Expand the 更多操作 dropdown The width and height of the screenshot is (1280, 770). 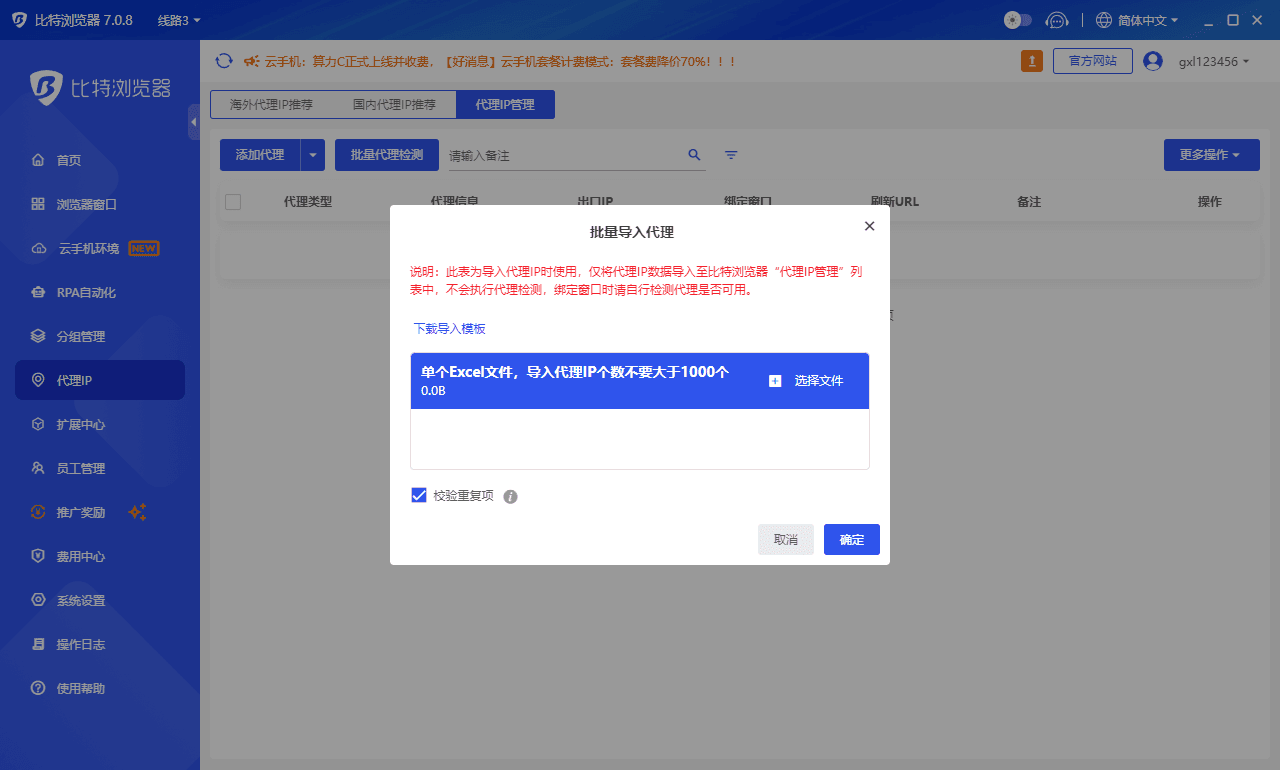[1211, 155]
